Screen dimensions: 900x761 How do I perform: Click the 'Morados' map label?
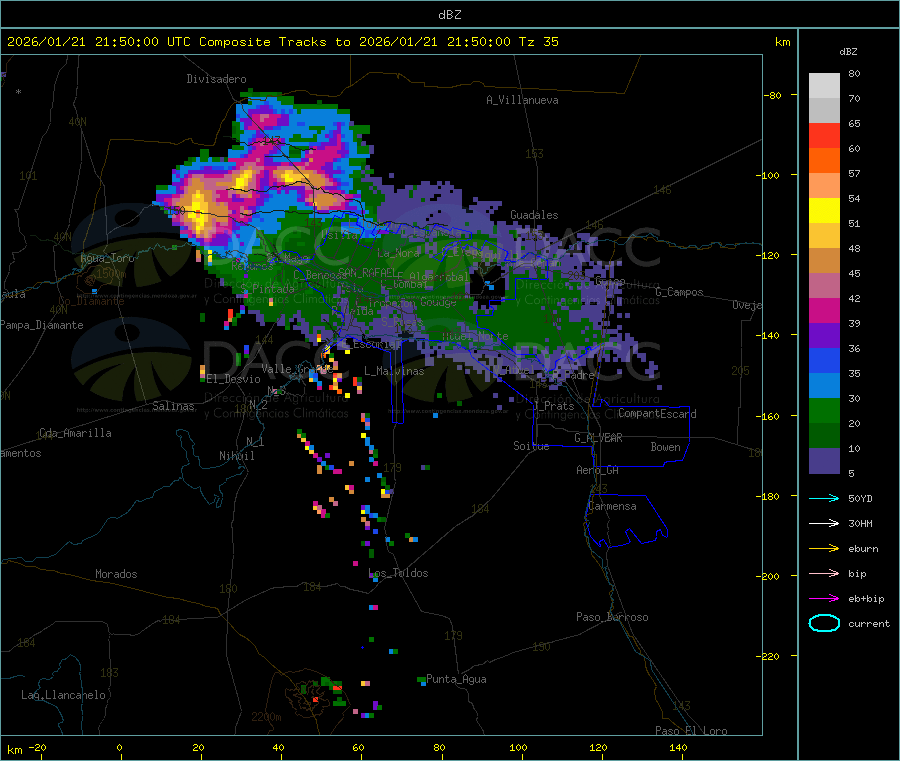coord(116,574)
